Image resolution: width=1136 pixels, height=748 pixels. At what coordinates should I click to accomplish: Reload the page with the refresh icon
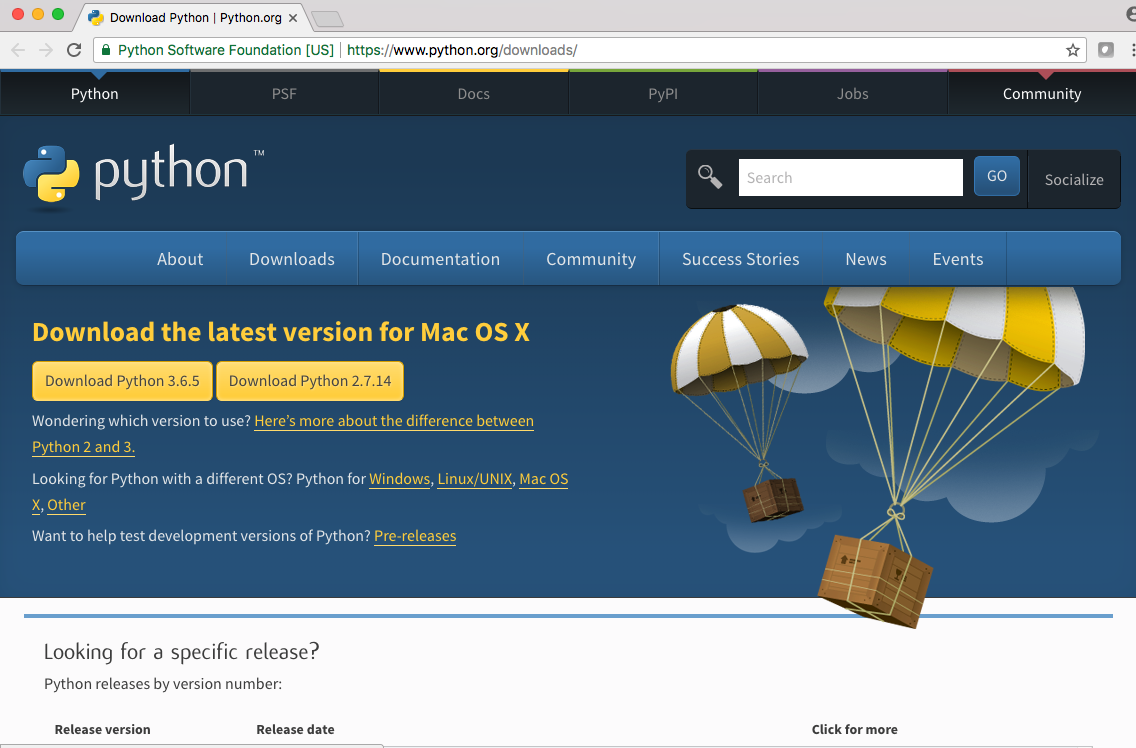coord(74,50)
